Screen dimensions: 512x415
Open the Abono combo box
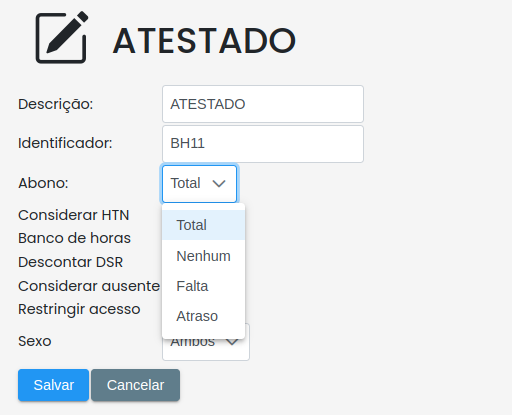point(199,184)
